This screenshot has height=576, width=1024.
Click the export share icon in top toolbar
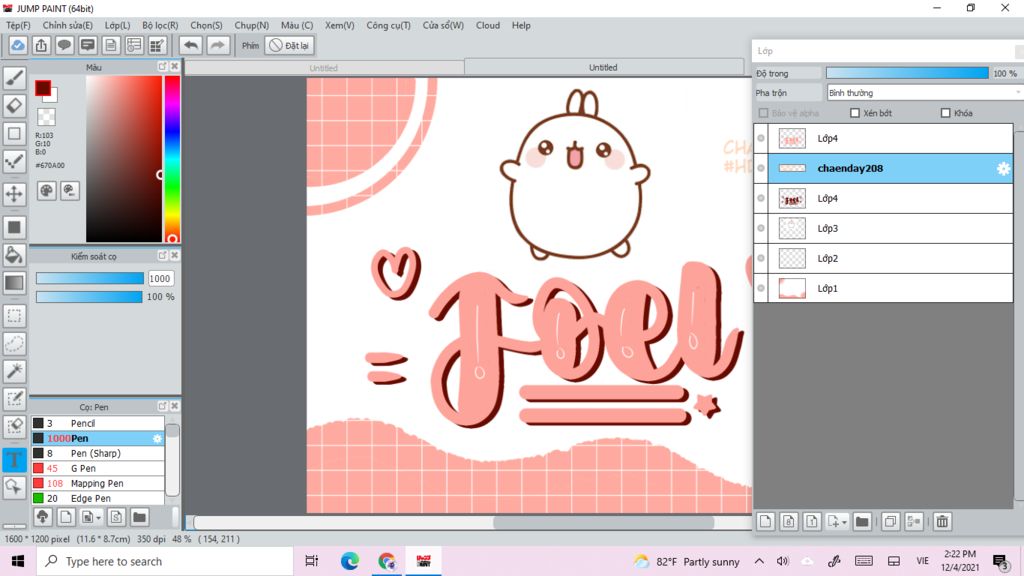pos(41,45)
